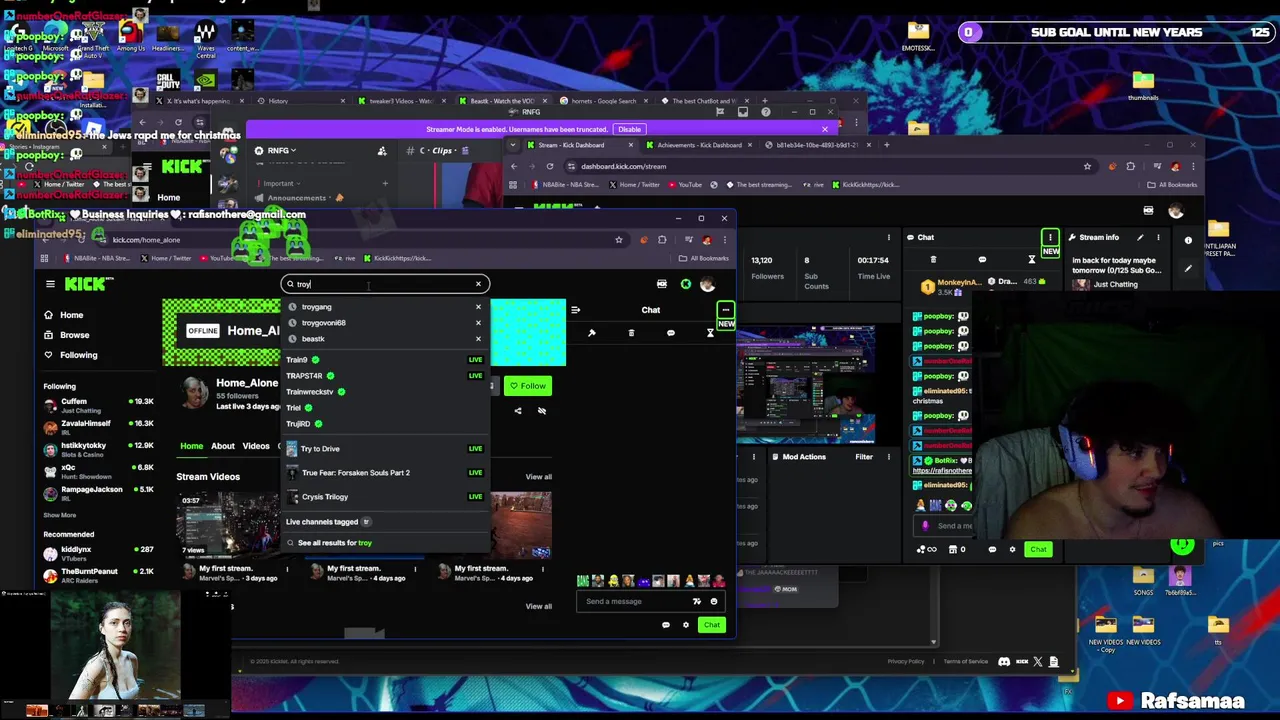1280x720 pixels.
Task: Follow the Home_Alone channel
Action: [x=528, y=386]
